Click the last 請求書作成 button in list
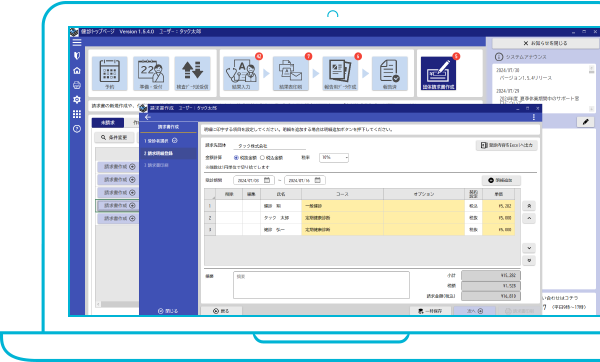Image resolution: width=600 pixels, height=362 pixels. (x=117, y=219)
